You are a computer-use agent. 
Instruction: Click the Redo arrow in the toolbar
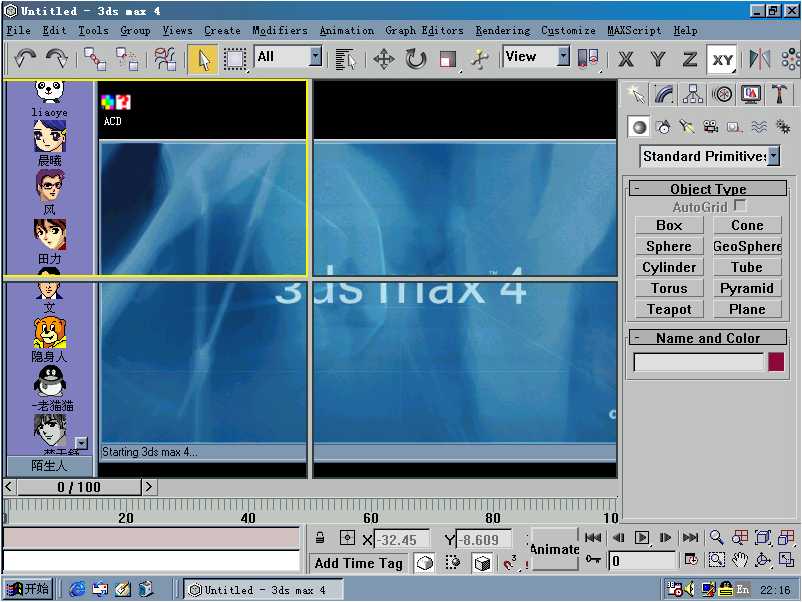pos(56,58)
